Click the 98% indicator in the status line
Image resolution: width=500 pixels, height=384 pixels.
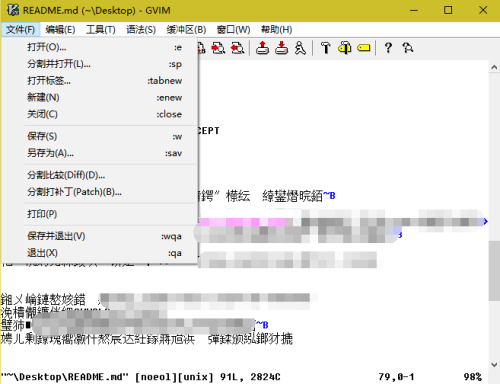(x=472, y=377)
